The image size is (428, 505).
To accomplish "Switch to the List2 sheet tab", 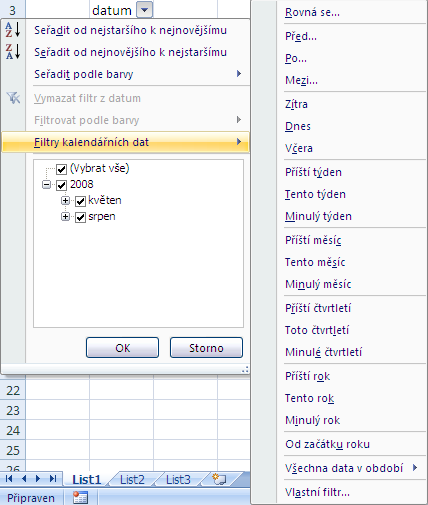I will 132,479.
